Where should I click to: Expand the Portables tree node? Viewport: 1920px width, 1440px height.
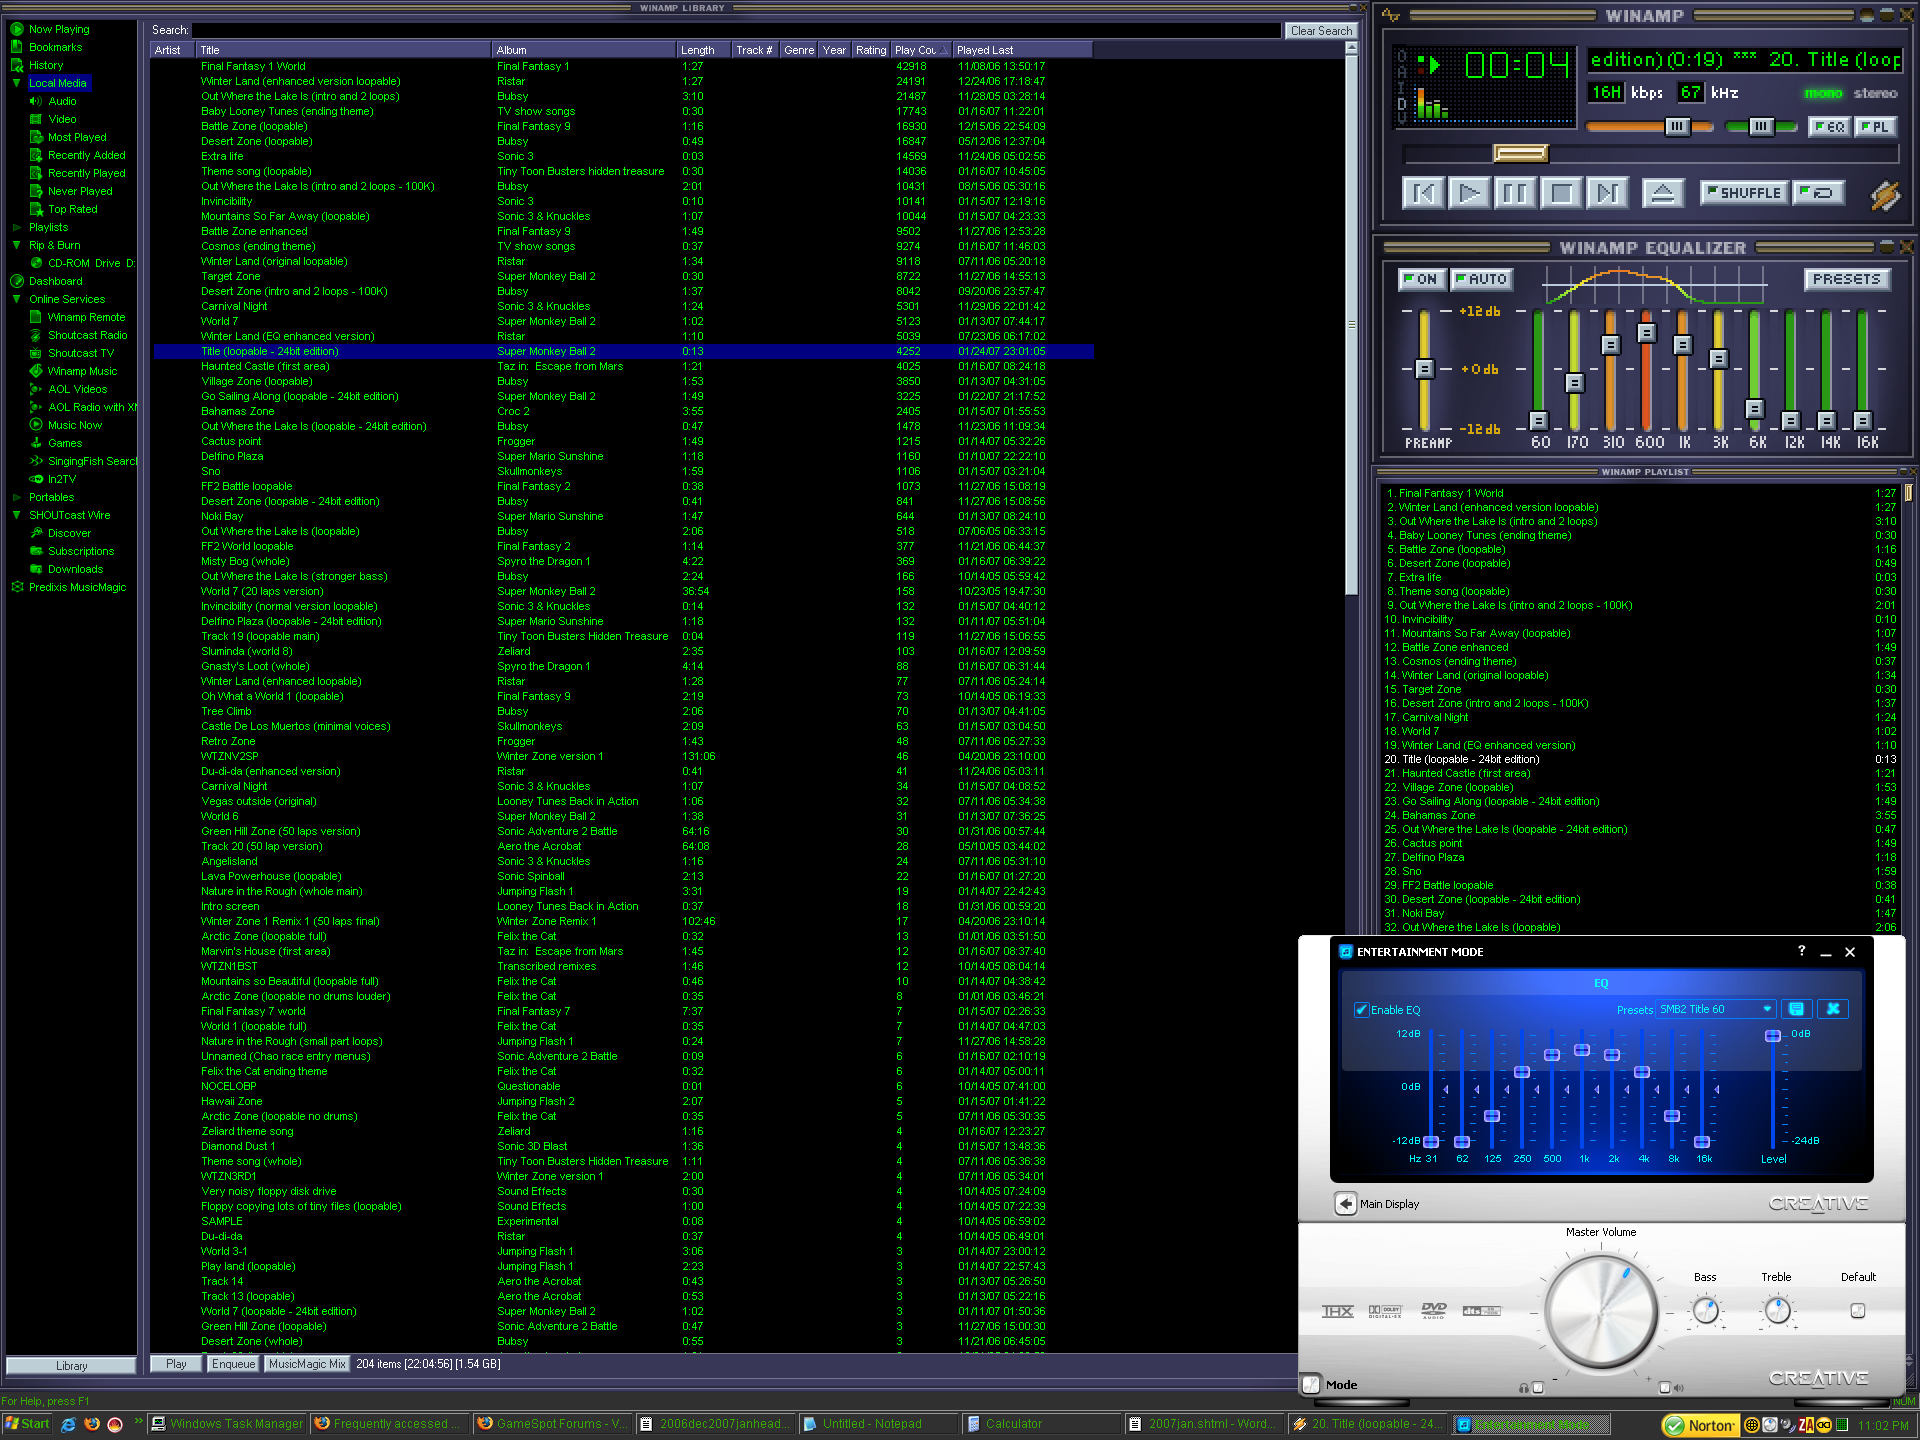click(x=16, y=497)
